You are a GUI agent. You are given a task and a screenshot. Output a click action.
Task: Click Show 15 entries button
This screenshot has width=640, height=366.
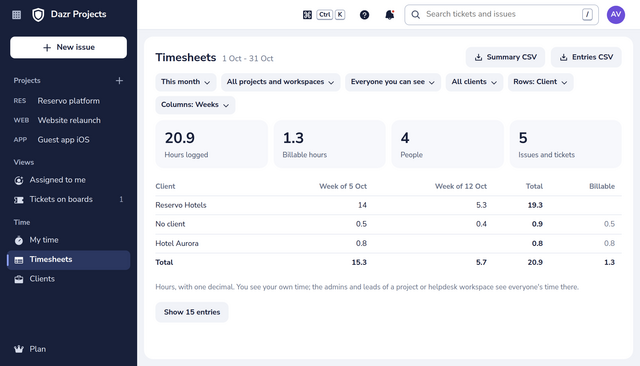pos(192,312)
